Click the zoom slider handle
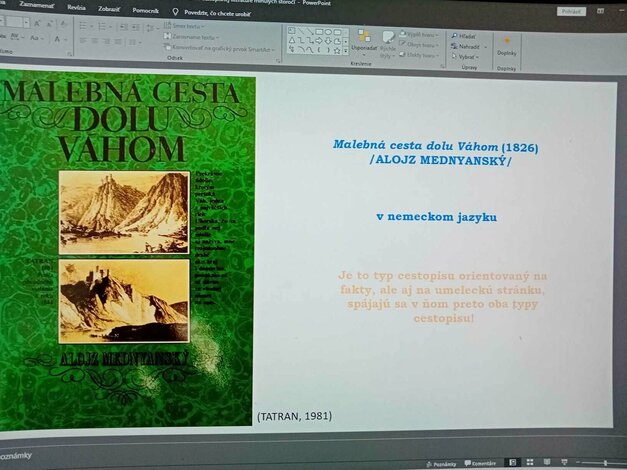 (x=605, y=463)
